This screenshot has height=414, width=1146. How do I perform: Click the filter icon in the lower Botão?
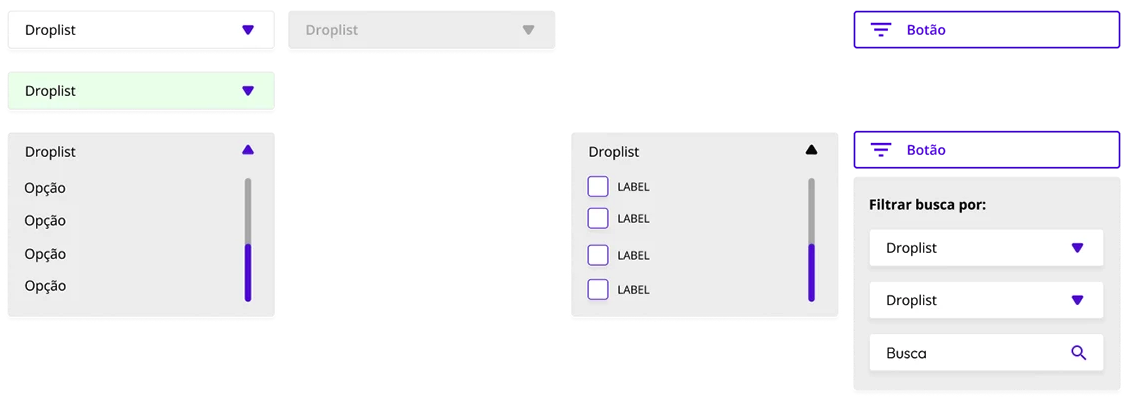881,150
